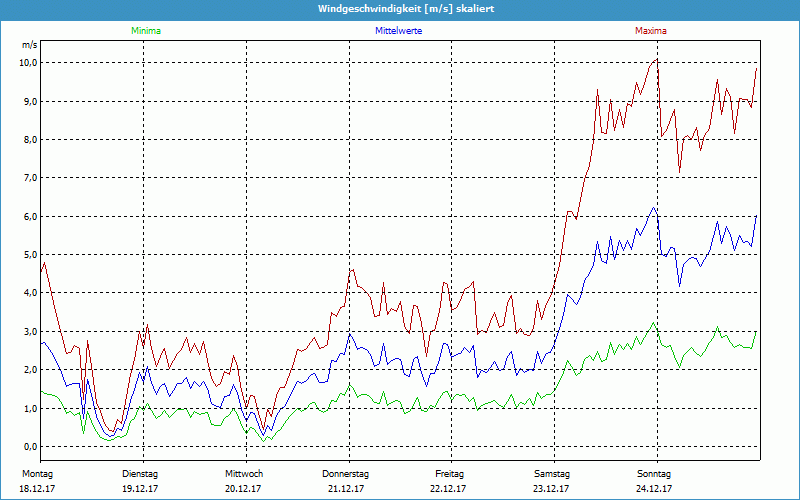Screen dimensions: 800x500
Task: Click the blue Mittelwerte peak at the Sonntag gridline
Action: point(653,208)
